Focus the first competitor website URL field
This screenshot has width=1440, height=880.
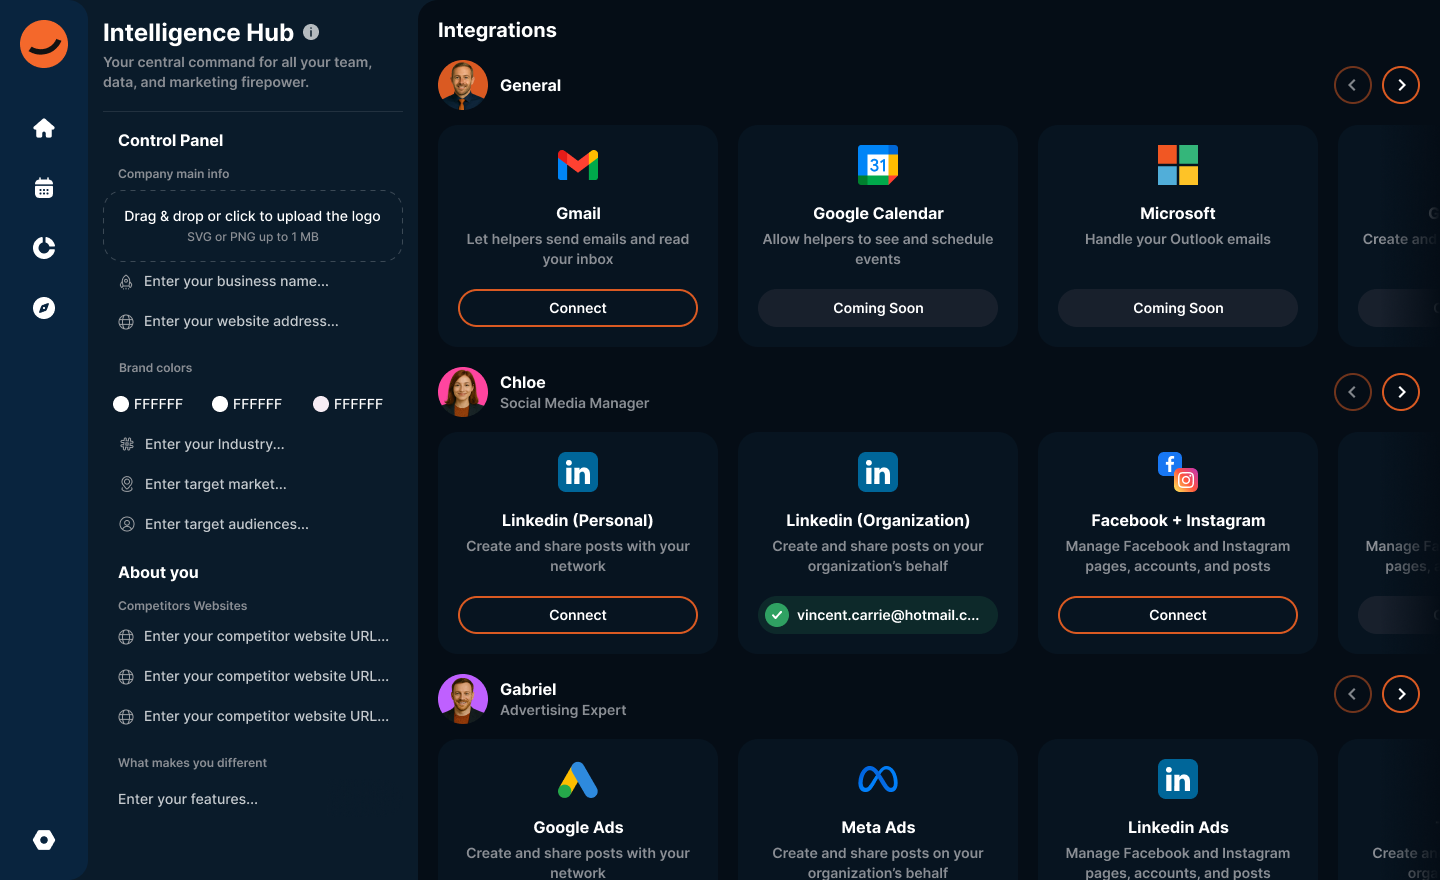coord(253,636)
